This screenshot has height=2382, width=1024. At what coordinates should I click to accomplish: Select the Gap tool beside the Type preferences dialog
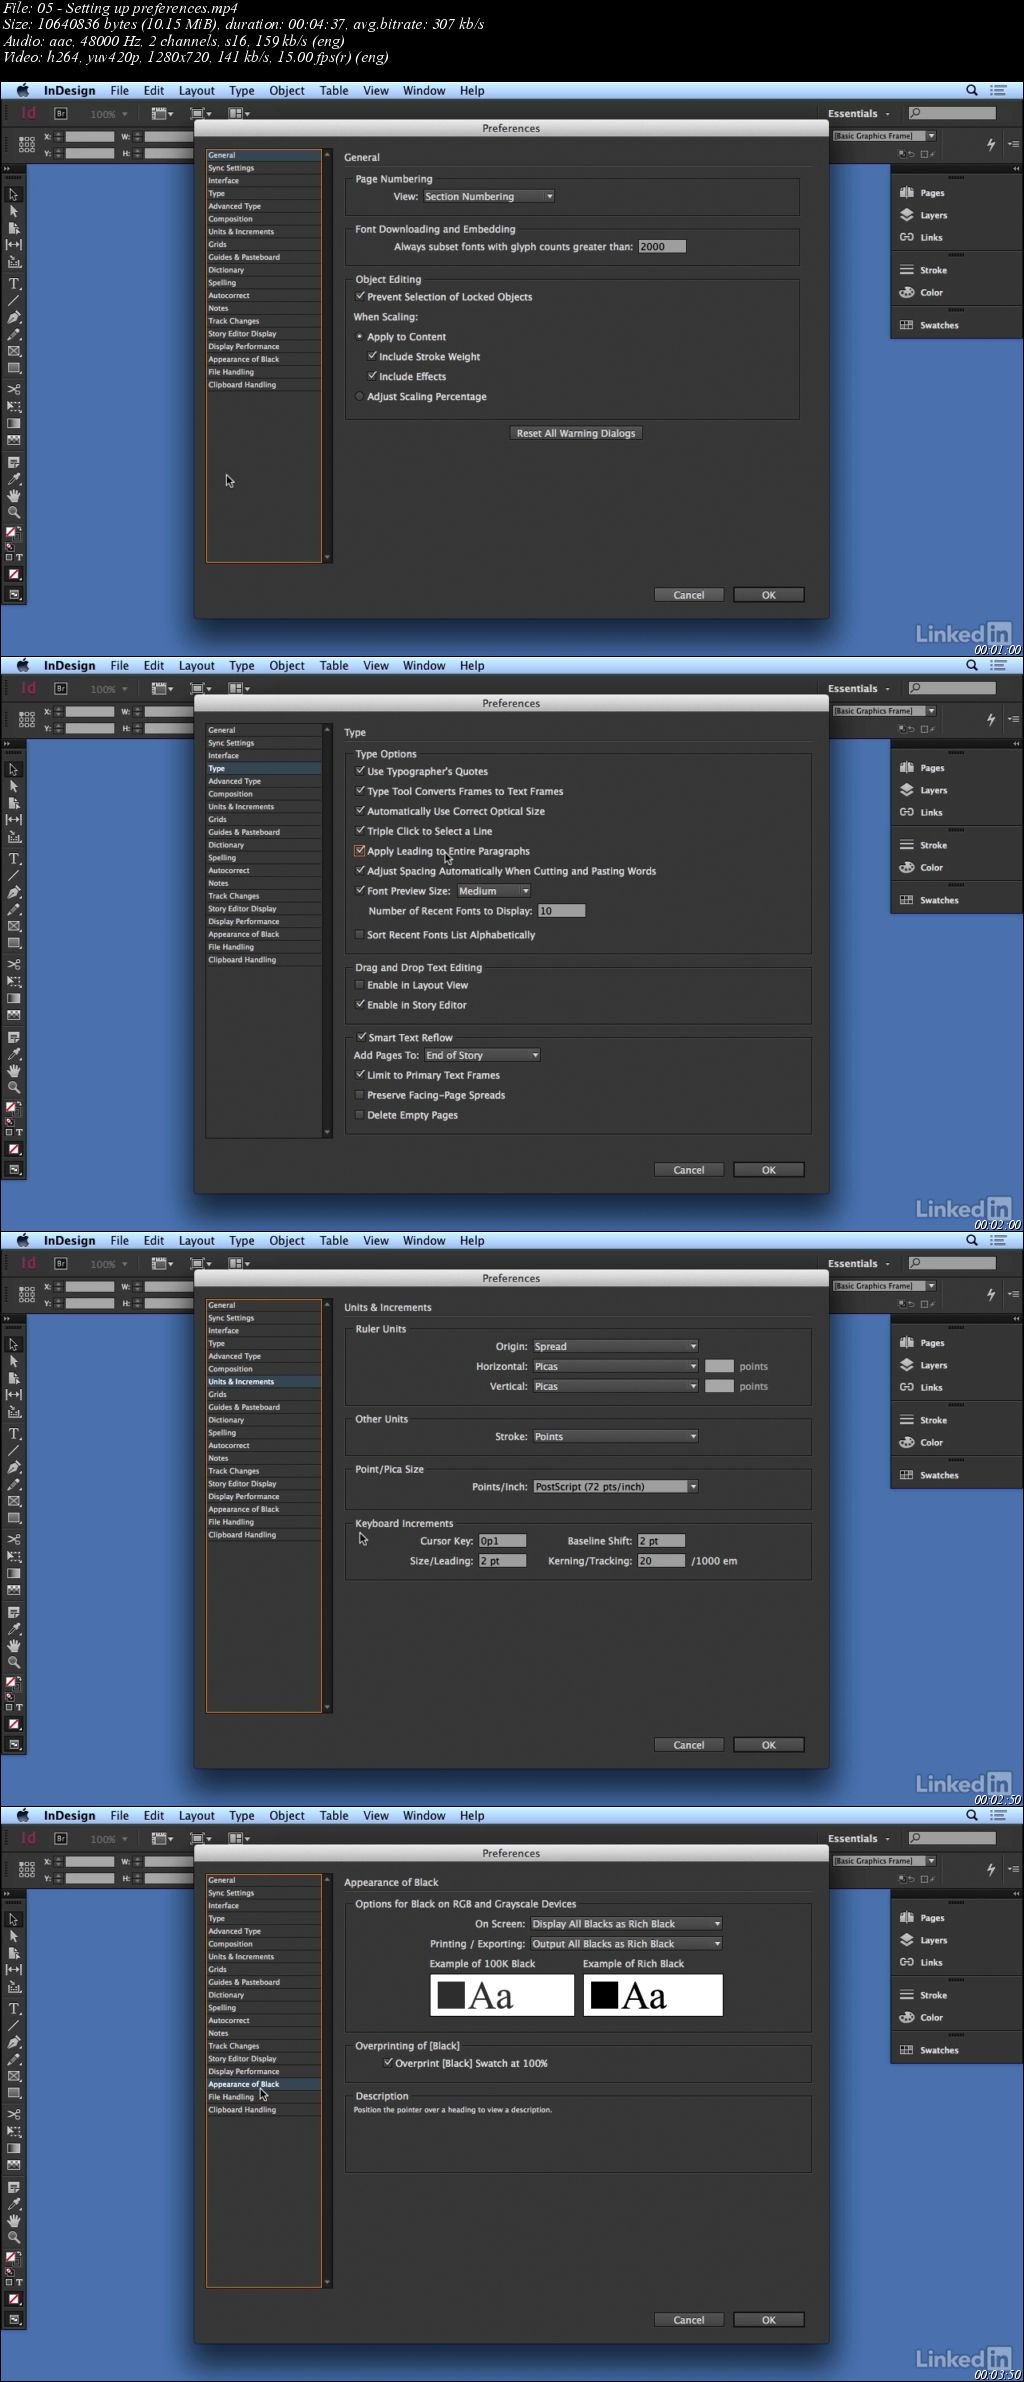click(x=14, y=820)
